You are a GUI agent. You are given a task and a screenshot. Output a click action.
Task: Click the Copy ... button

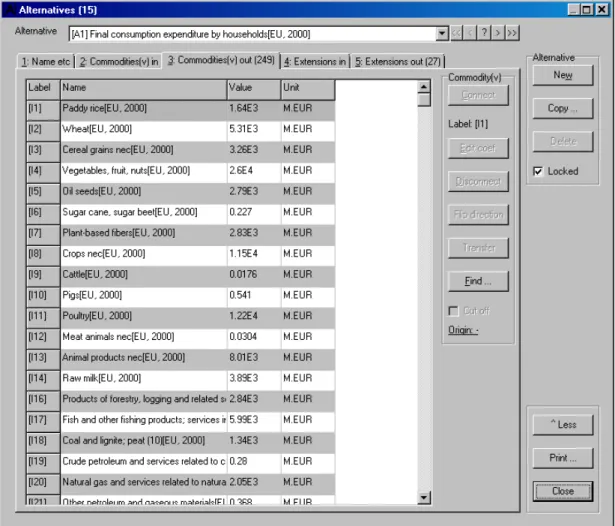[x=562, y=108]
